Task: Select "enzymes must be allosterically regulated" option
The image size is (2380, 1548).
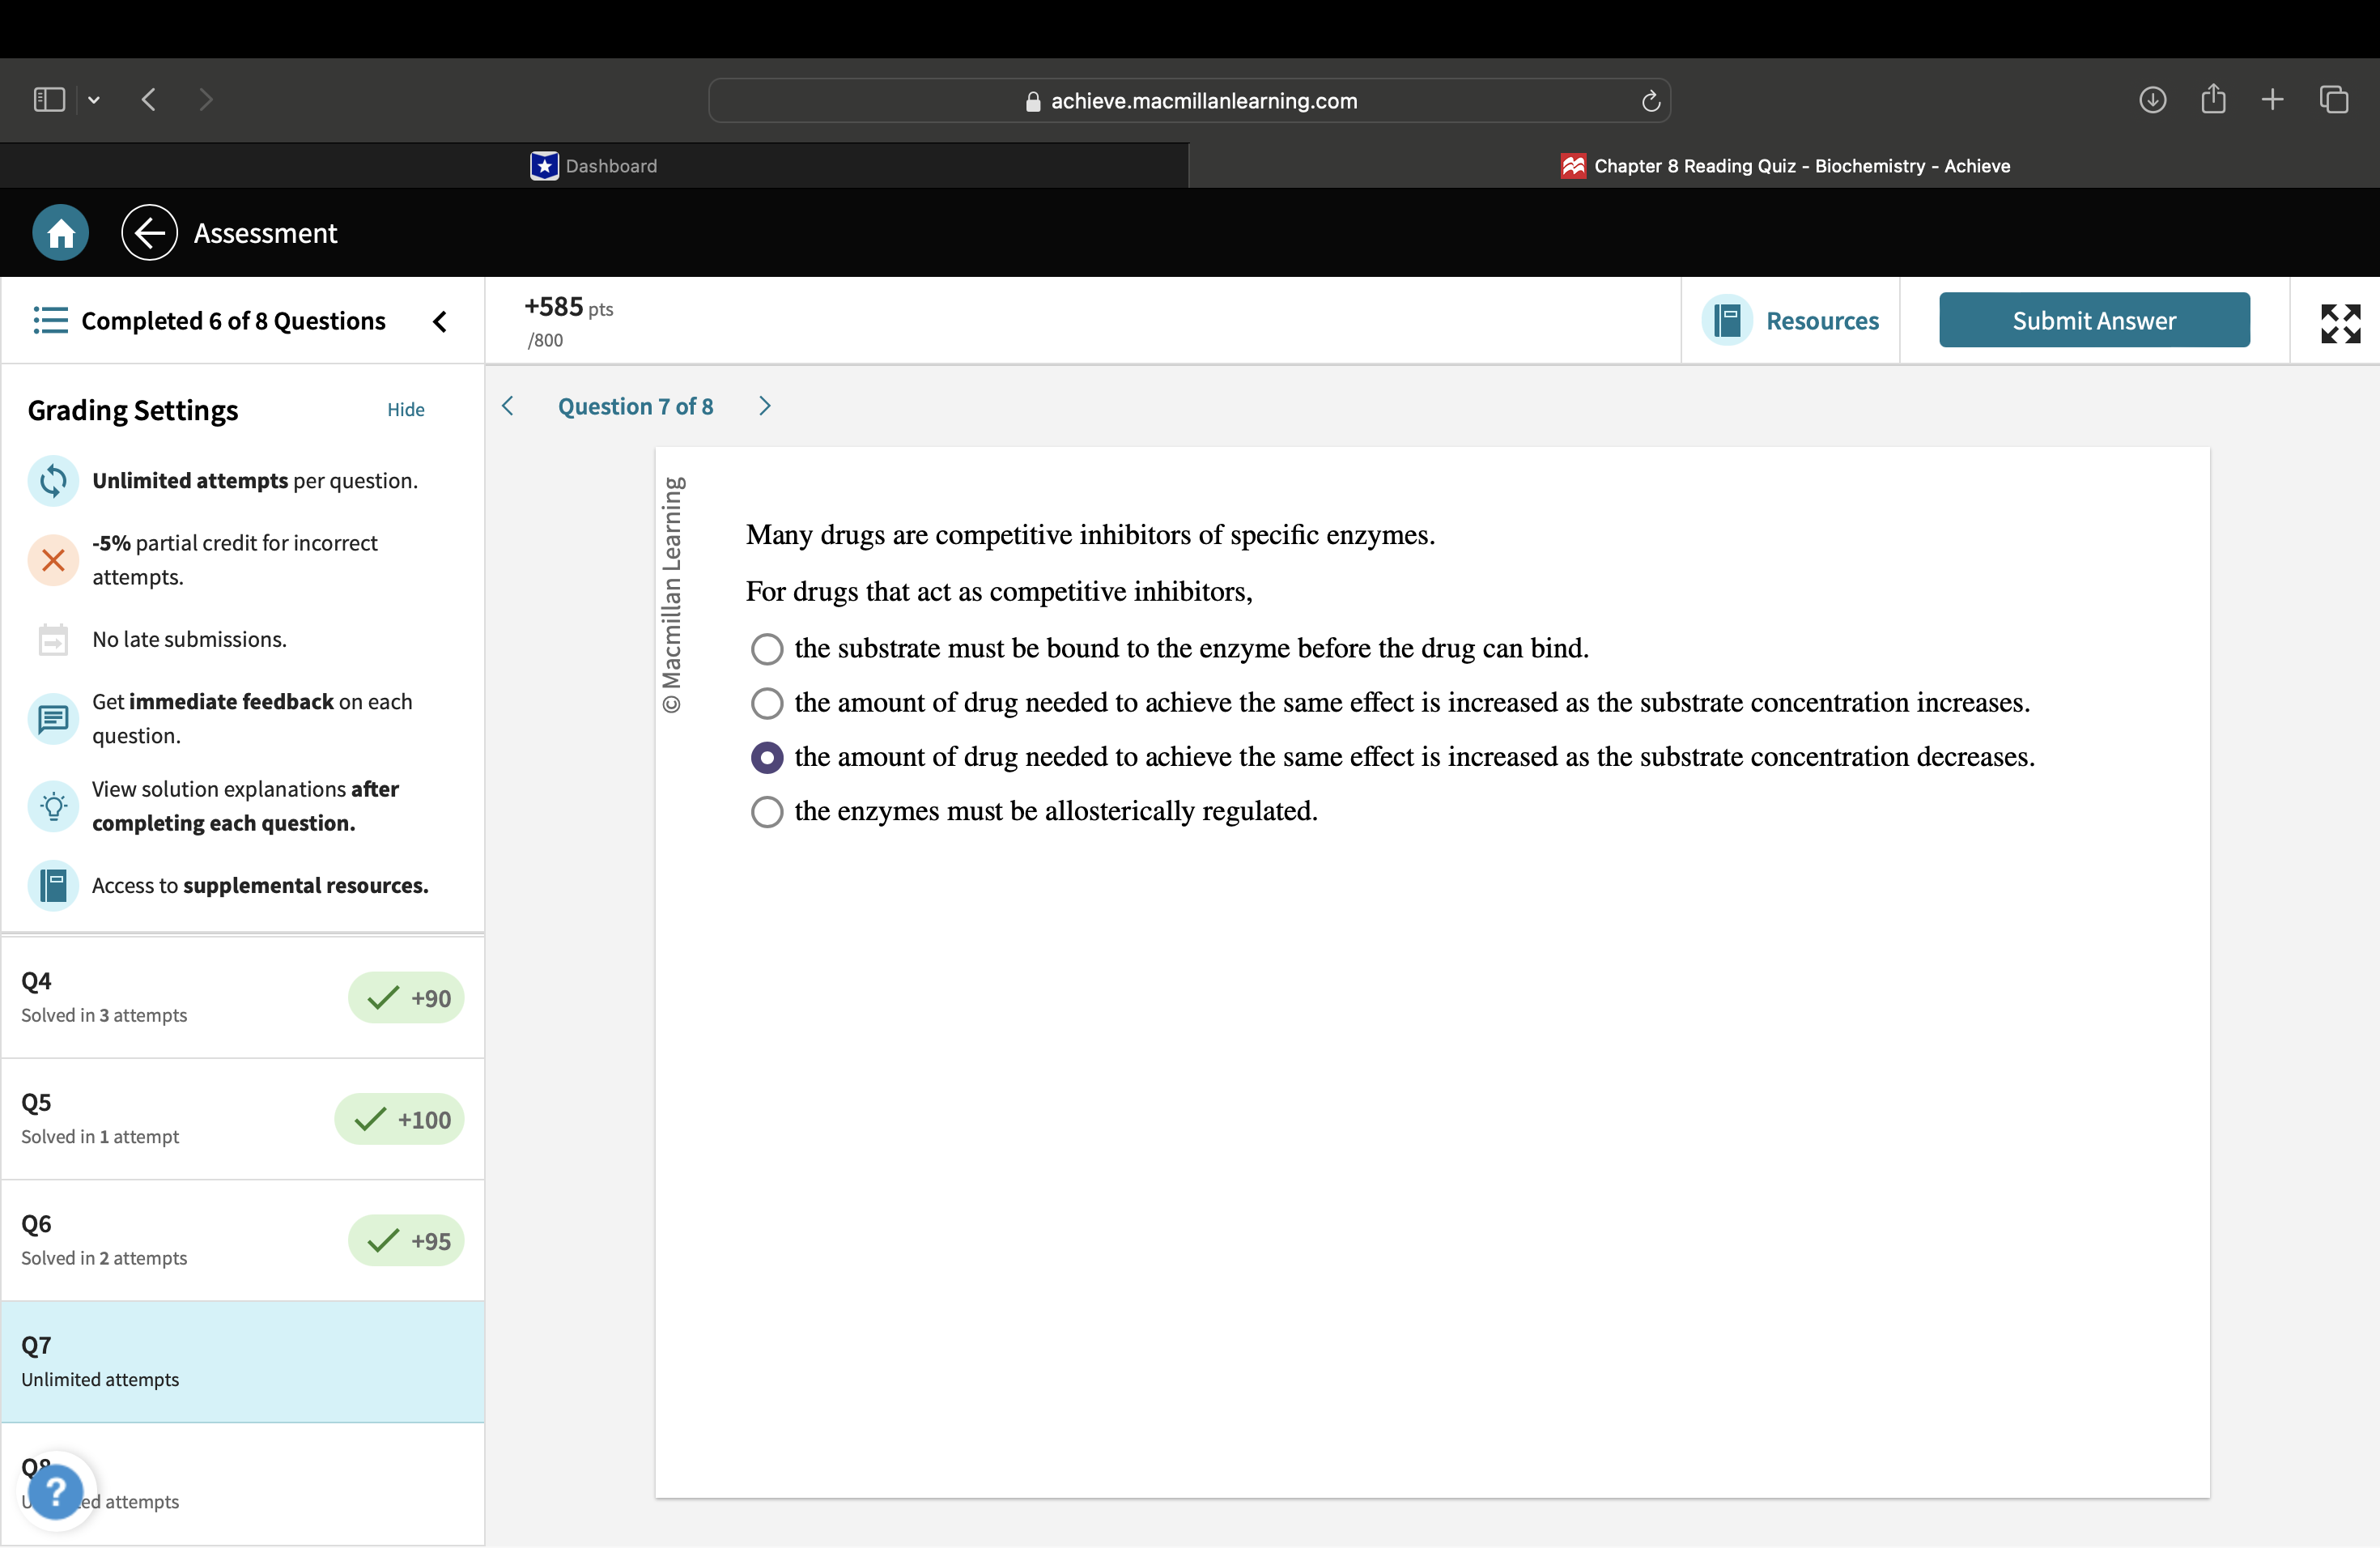Action: tap(767, 811)
